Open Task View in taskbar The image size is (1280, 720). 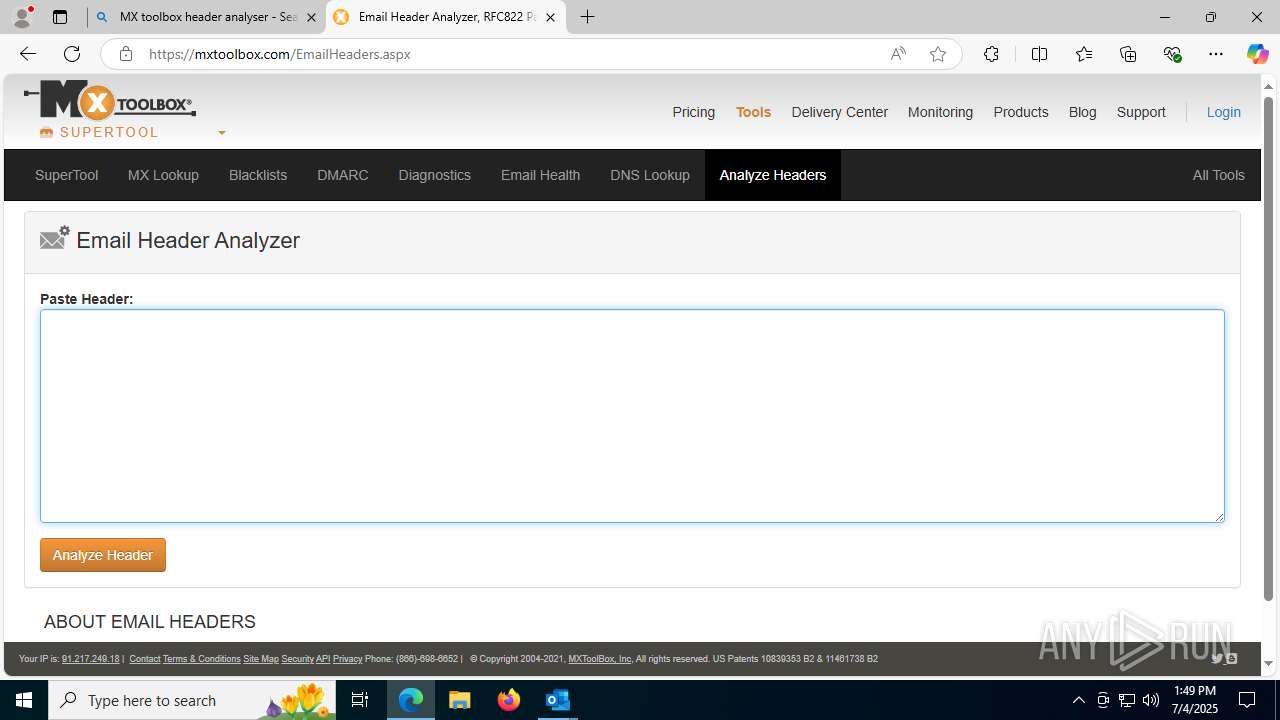pyautogui.click(x=360, y=700)
